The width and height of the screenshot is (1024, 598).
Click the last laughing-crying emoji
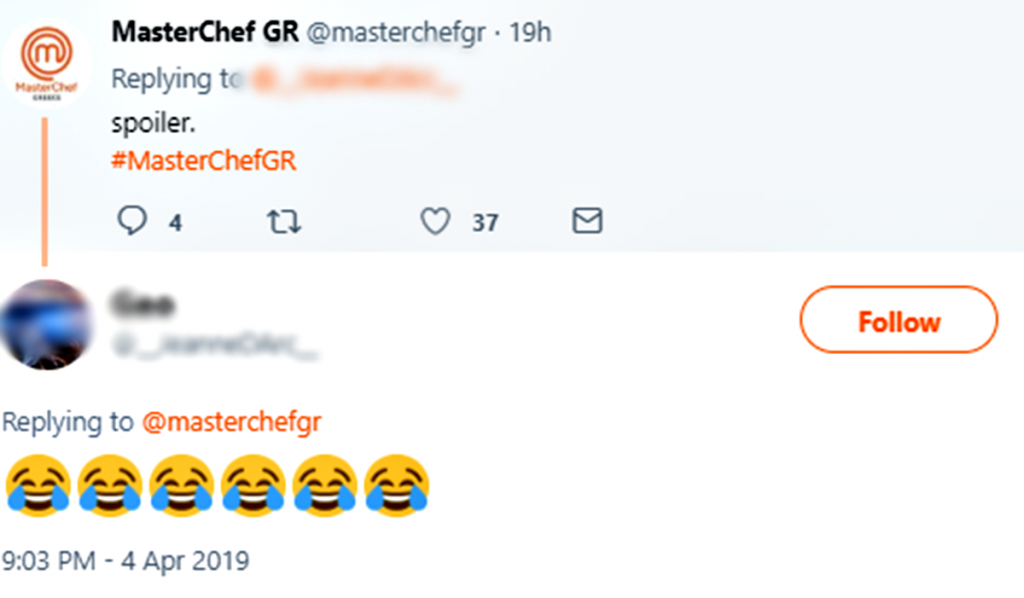tap(397, 485)
